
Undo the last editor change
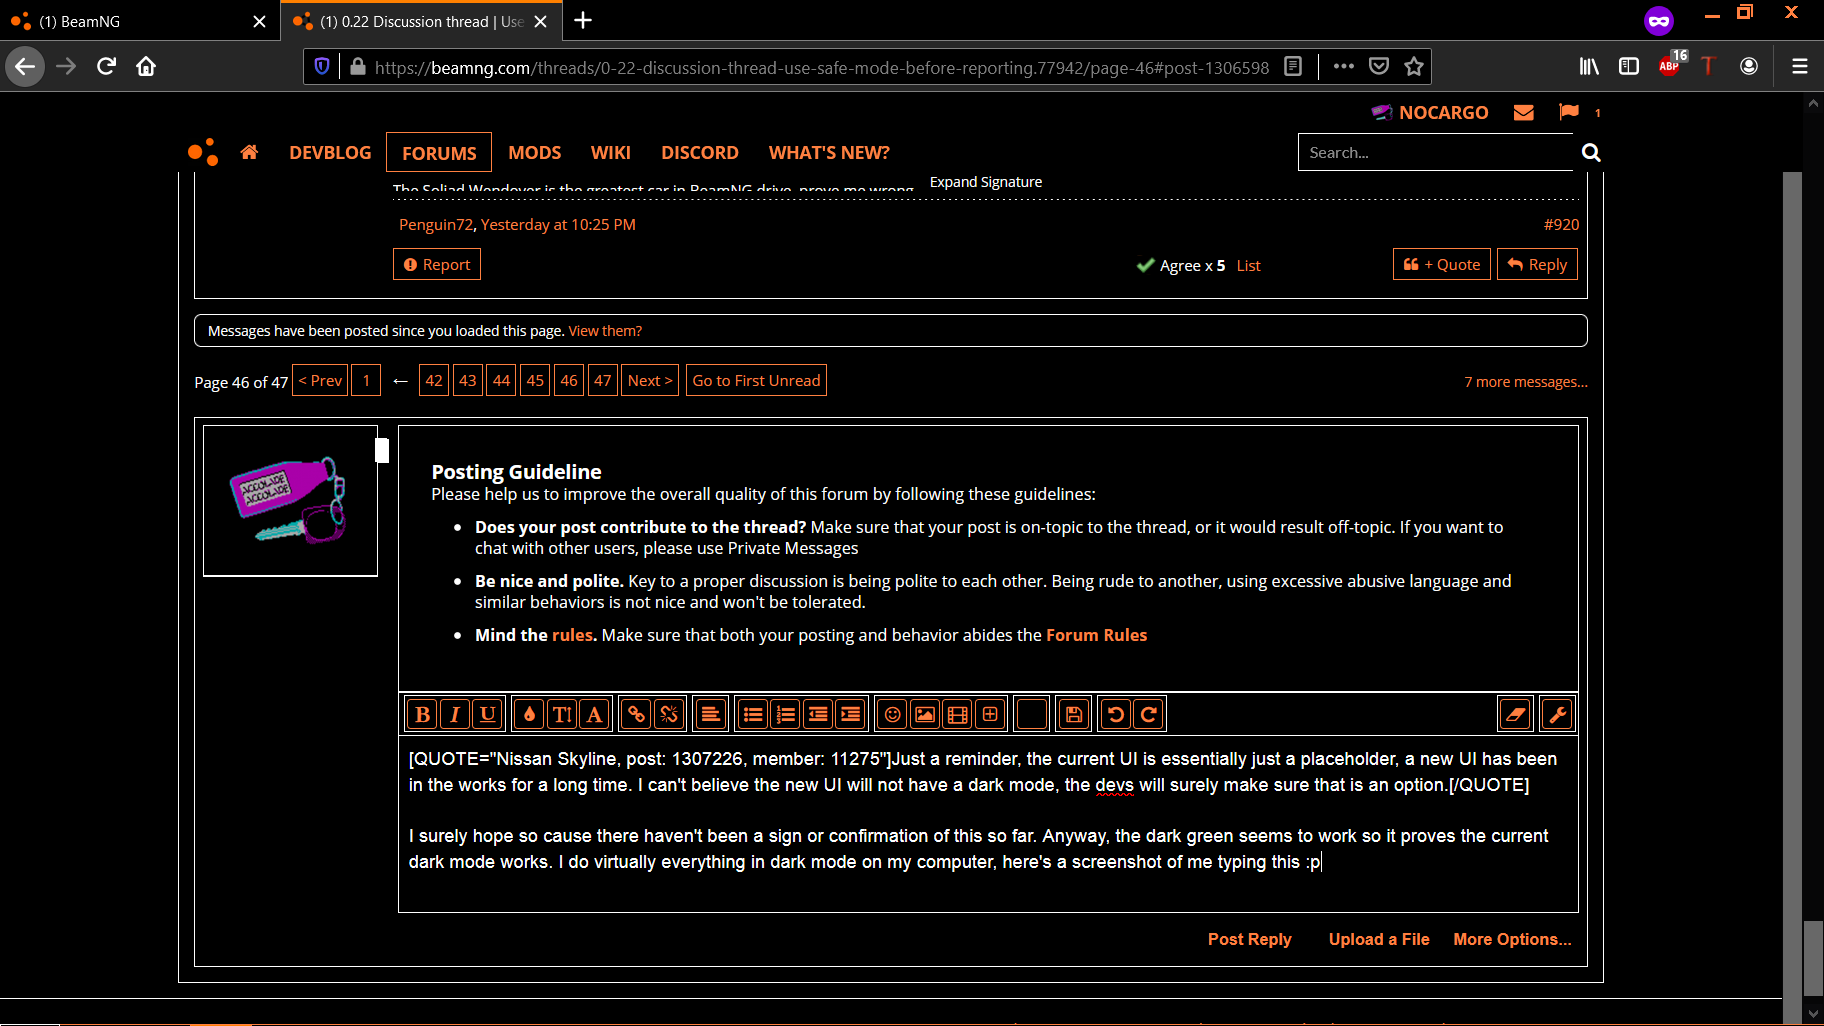click(x=1116, y=714)
